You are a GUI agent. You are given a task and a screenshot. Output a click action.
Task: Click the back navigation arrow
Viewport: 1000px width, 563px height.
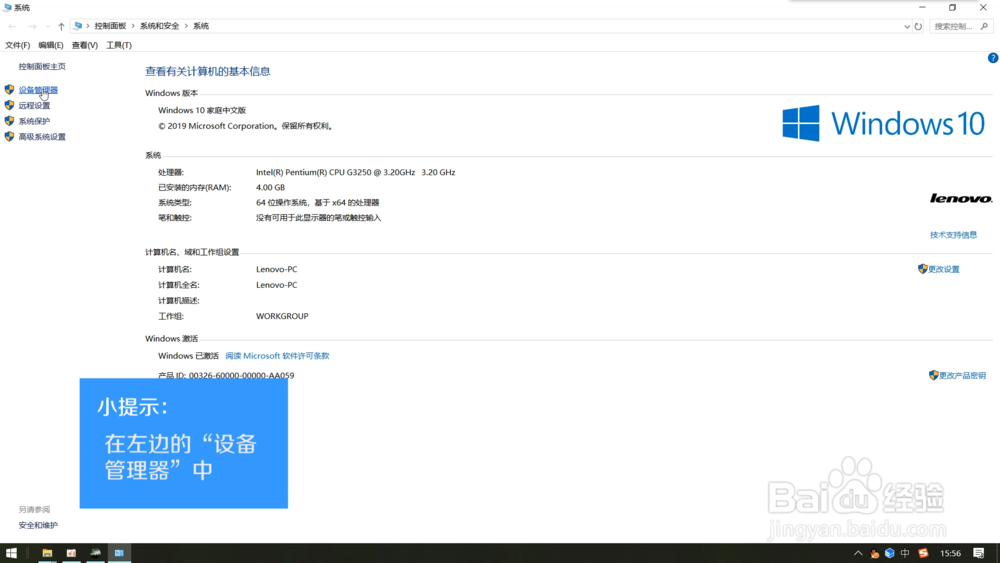coord(12,26)
